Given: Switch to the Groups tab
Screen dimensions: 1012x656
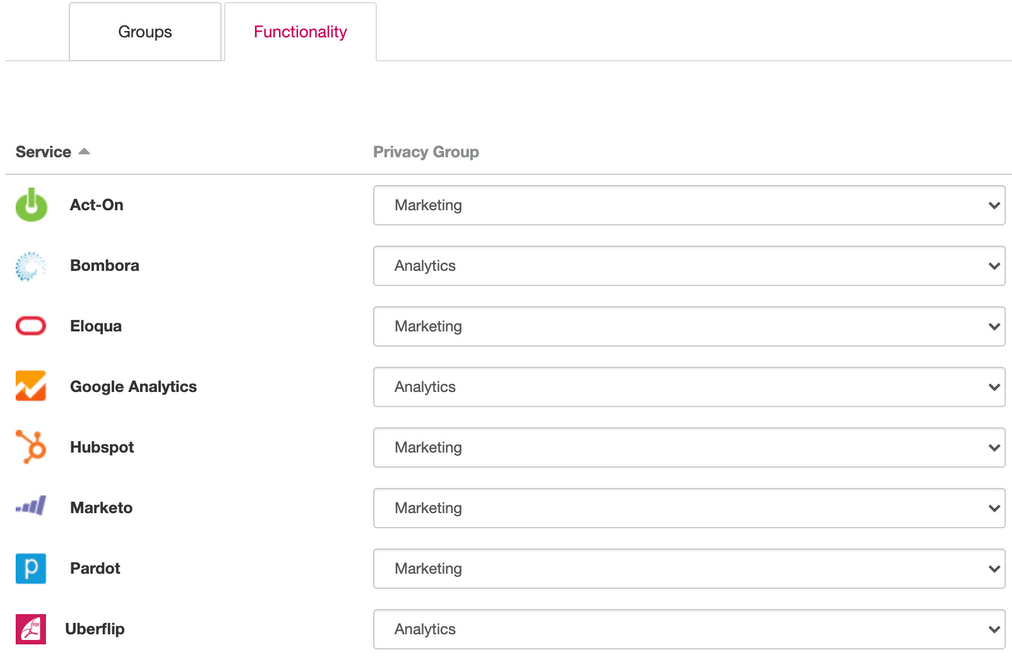Looking at the screenshot, I should tap(145, 32).
